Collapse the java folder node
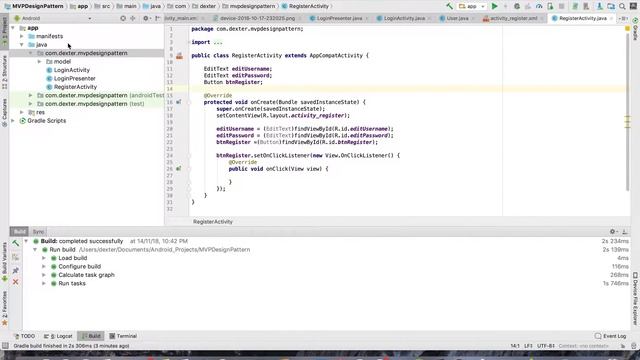The image size is (640, 360). (x=22, y=44)
